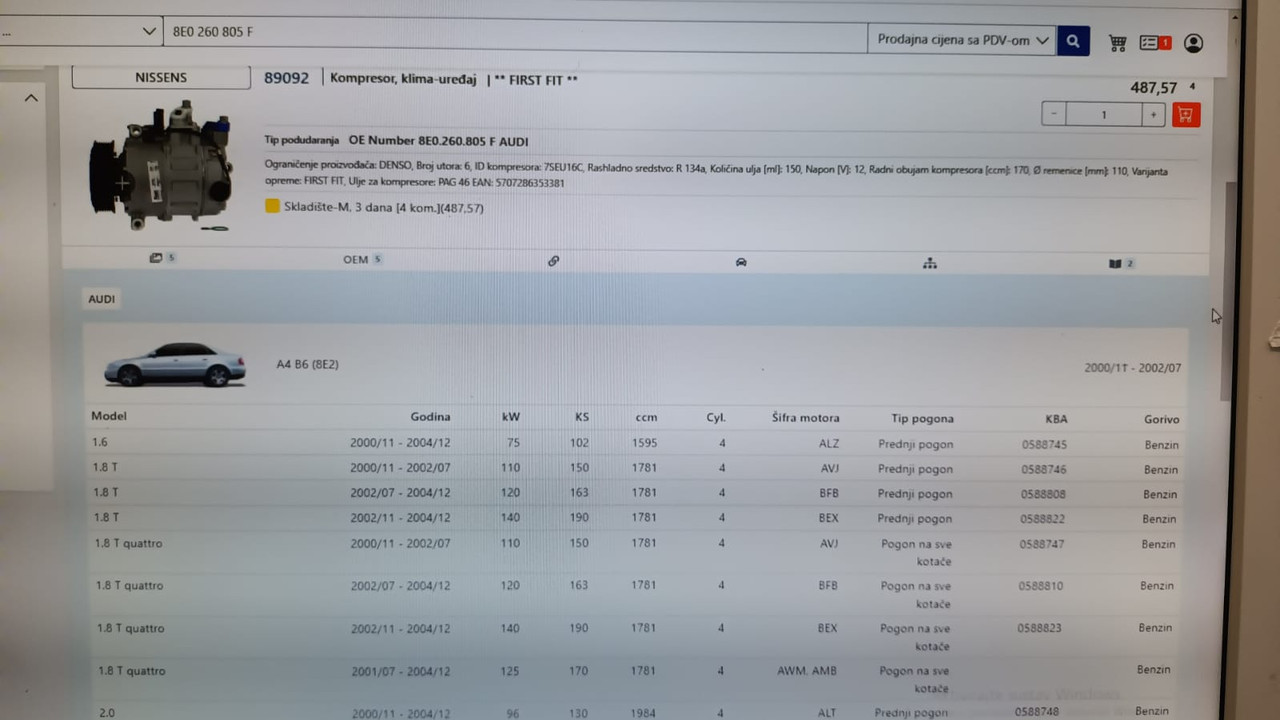Click the kW column header

tap(510, 417)
